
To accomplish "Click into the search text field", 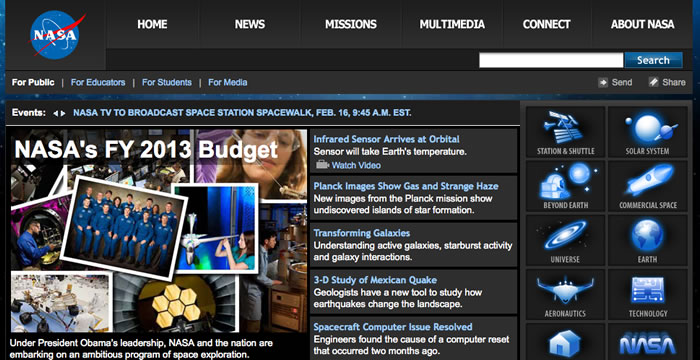I will pos(551,60).
